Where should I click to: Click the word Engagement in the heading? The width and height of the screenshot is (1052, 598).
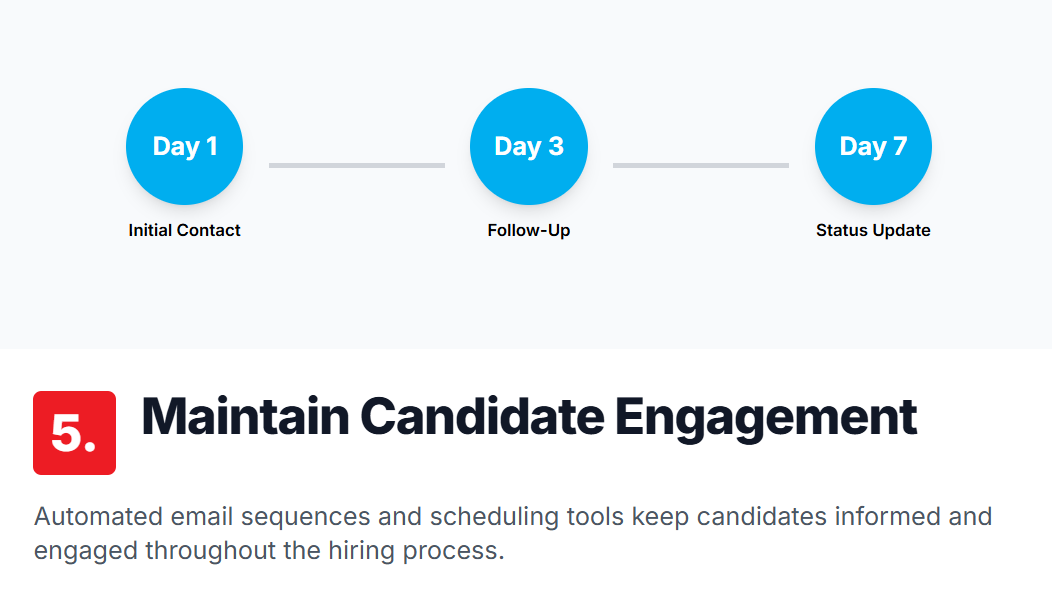coord(766,419)
